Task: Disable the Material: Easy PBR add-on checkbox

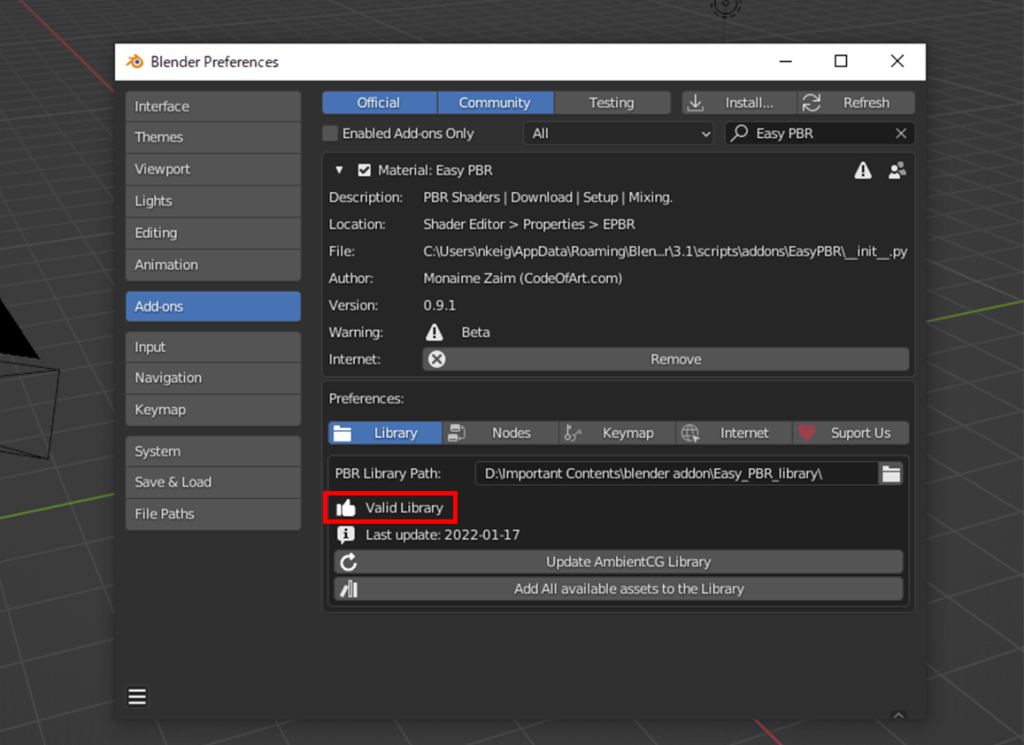Action: point(364,170)
